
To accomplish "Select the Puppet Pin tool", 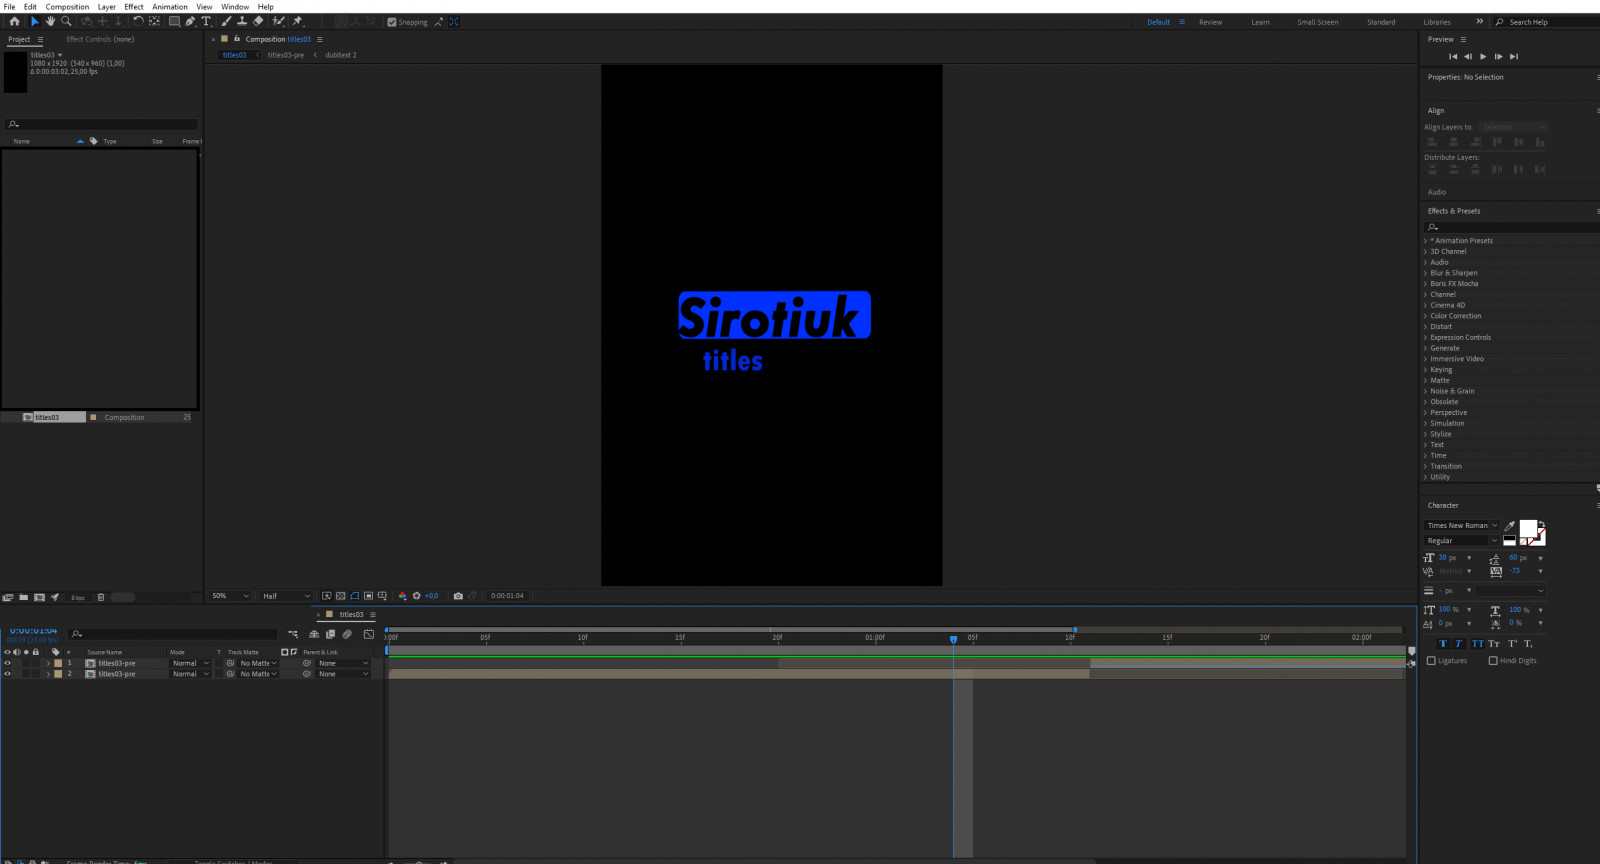I will pyautogui.click(x=297, y=21).
